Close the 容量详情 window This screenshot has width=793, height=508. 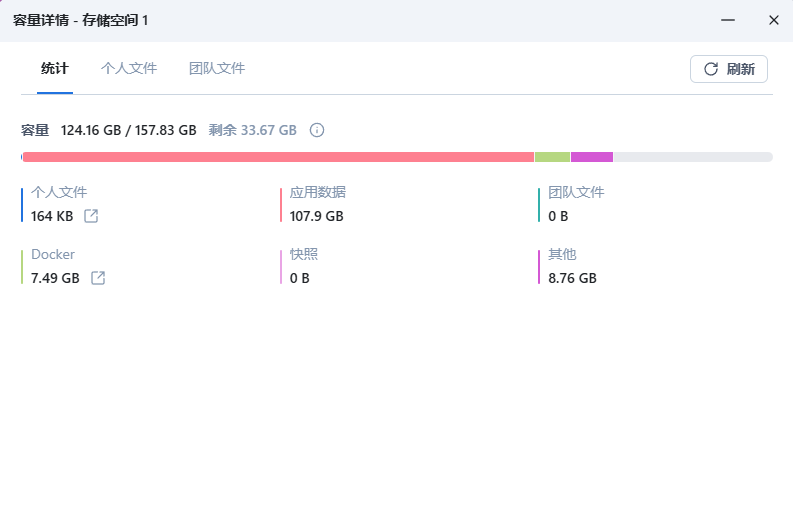[773, 20]
